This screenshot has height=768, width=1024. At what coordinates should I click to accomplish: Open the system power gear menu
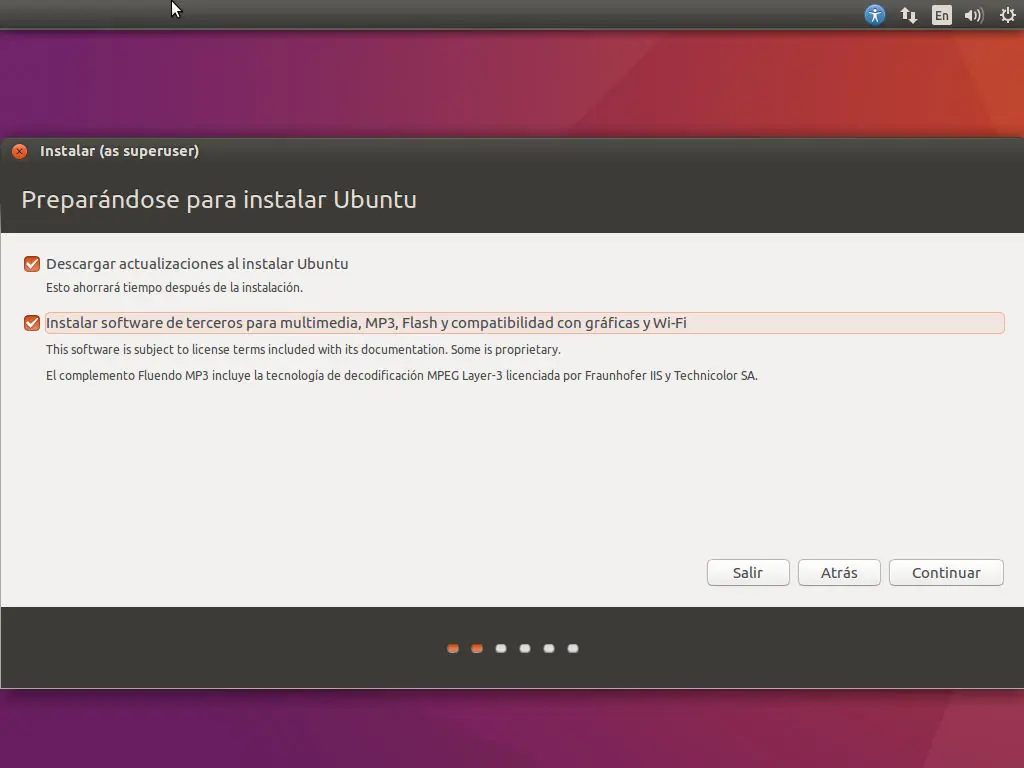coord(1008,15)
